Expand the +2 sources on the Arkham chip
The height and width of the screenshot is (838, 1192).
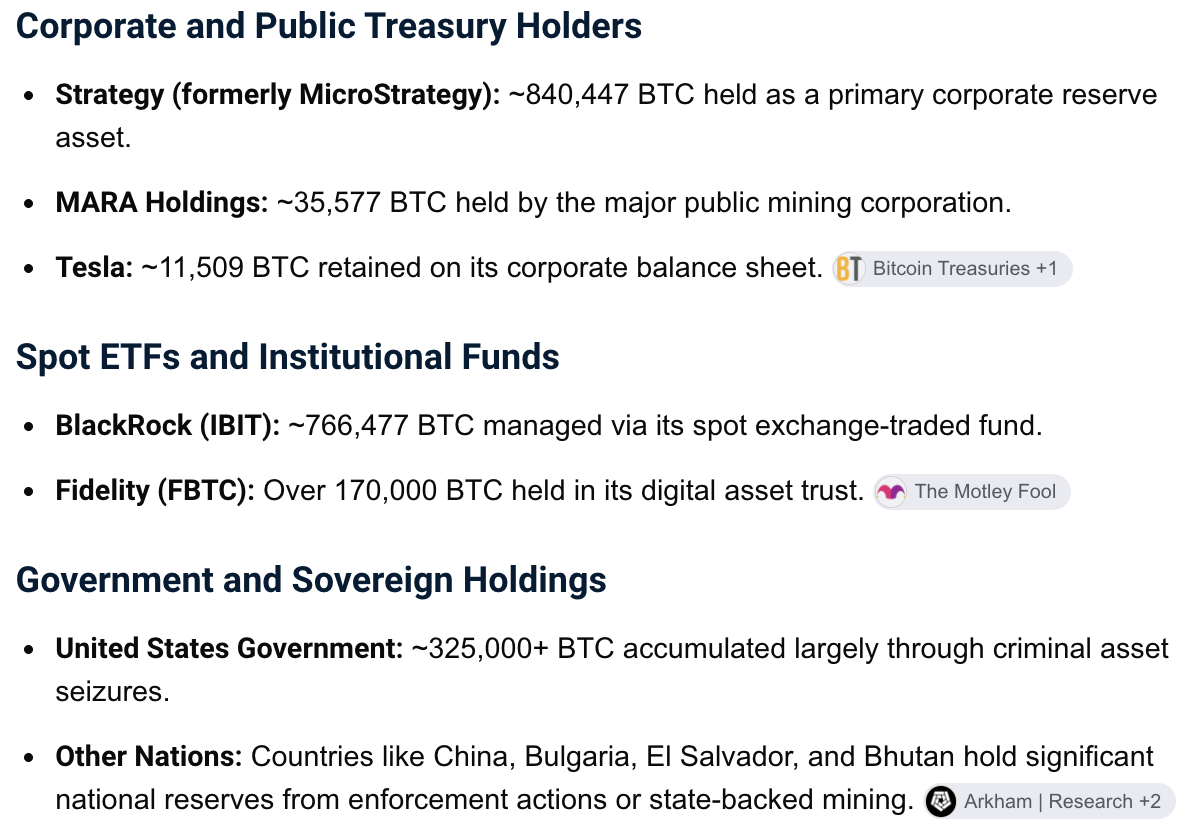(x=1149, y=801)
